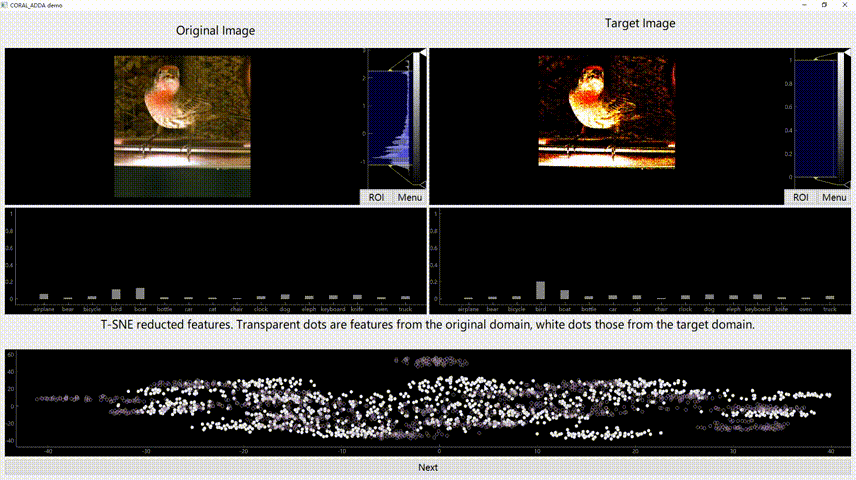The image size is (856, 480).
Task: Click 'keyboard' label in Target chart
Action: click(757, 309)
